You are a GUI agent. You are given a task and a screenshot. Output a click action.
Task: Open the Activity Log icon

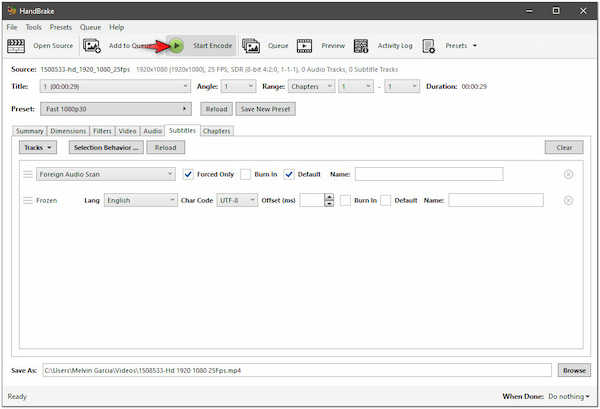pyautogui.click(x=359, y=45)
